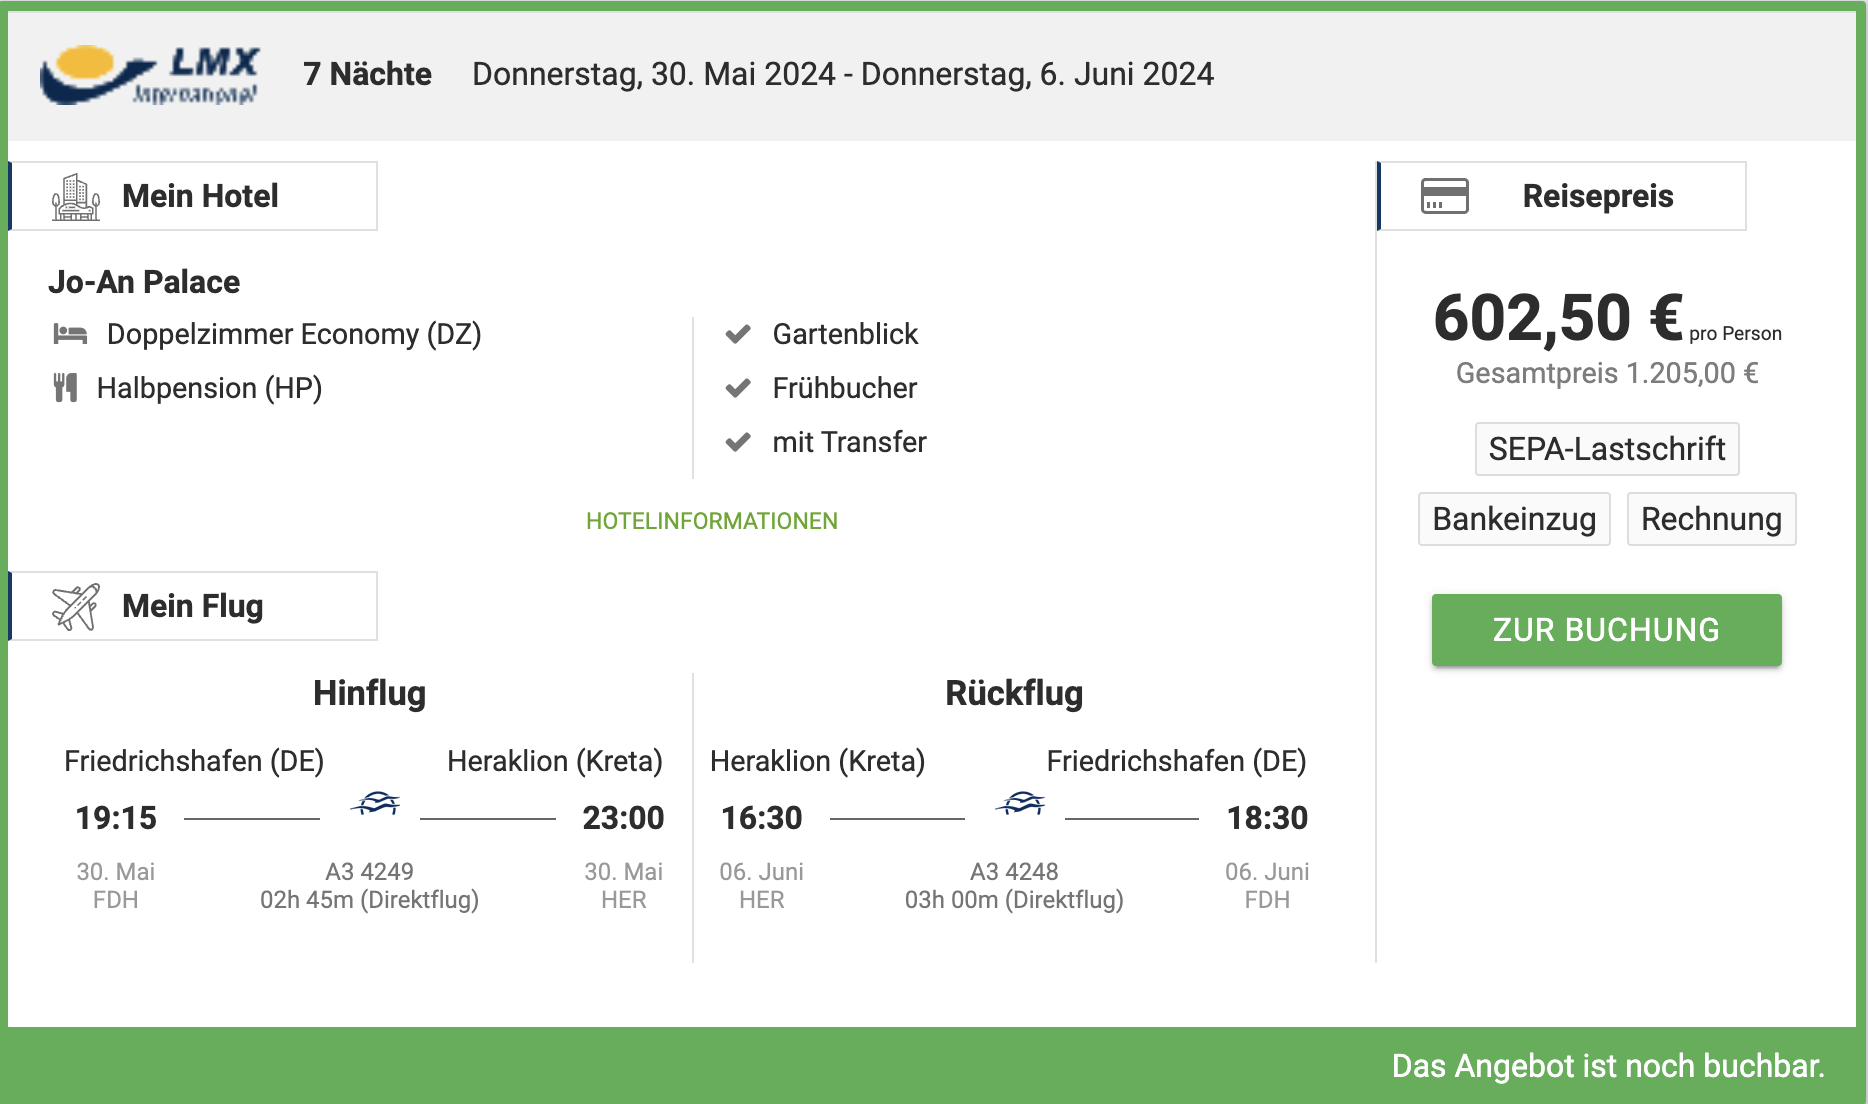This screenshot has width=1868, height=1104.
Task: Click the bed icon for Doppelzimmer
Action: (x=70, y=334)
